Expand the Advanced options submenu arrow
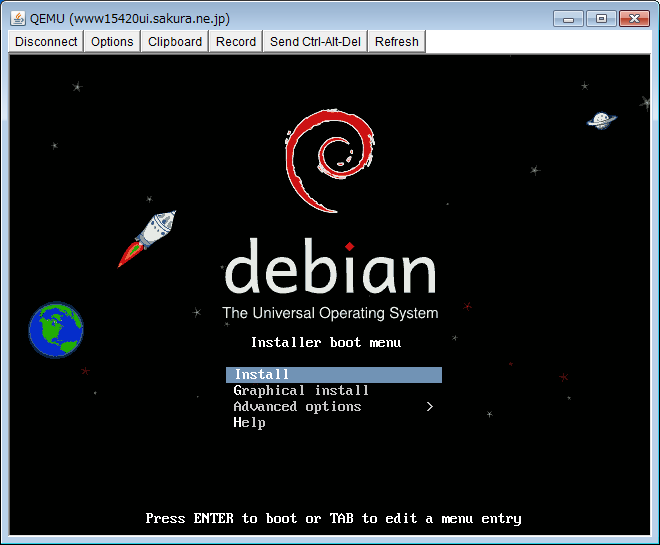The image size is (660, 545). (x=429, y=407)
